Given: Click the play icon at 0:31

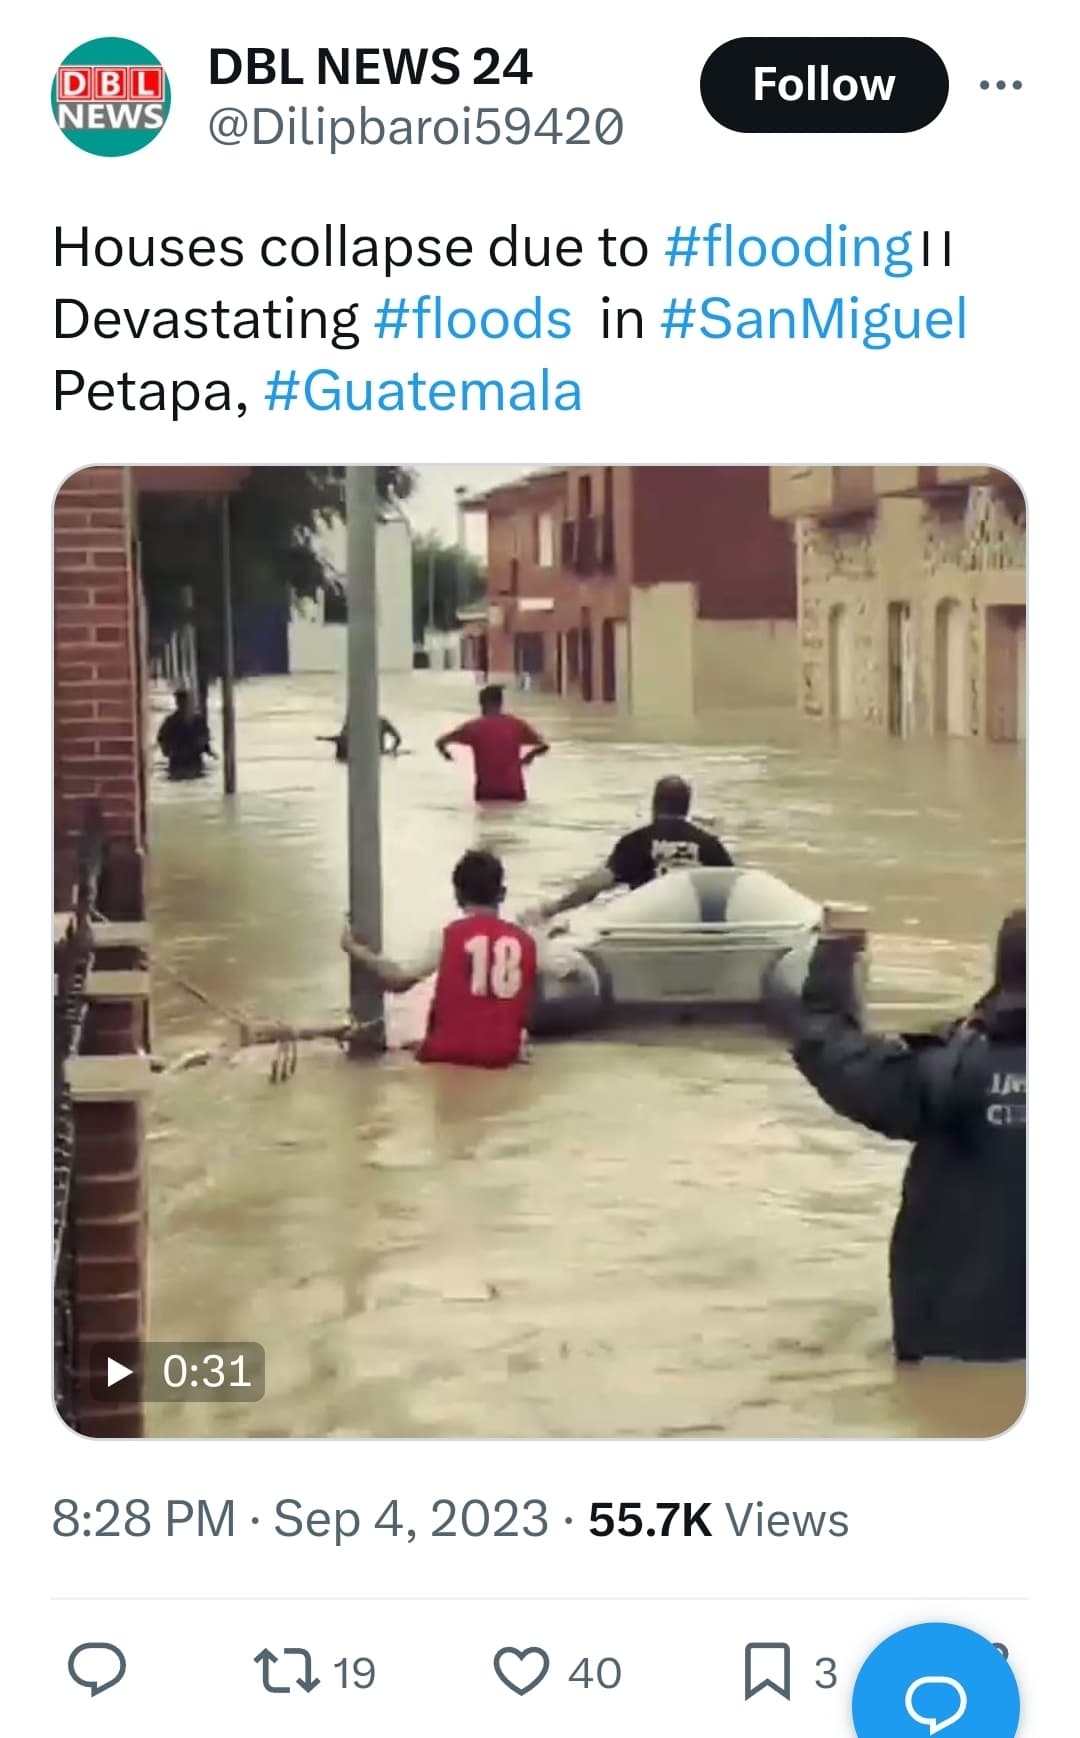Looking at the screenshot, I should [120, 1372].
